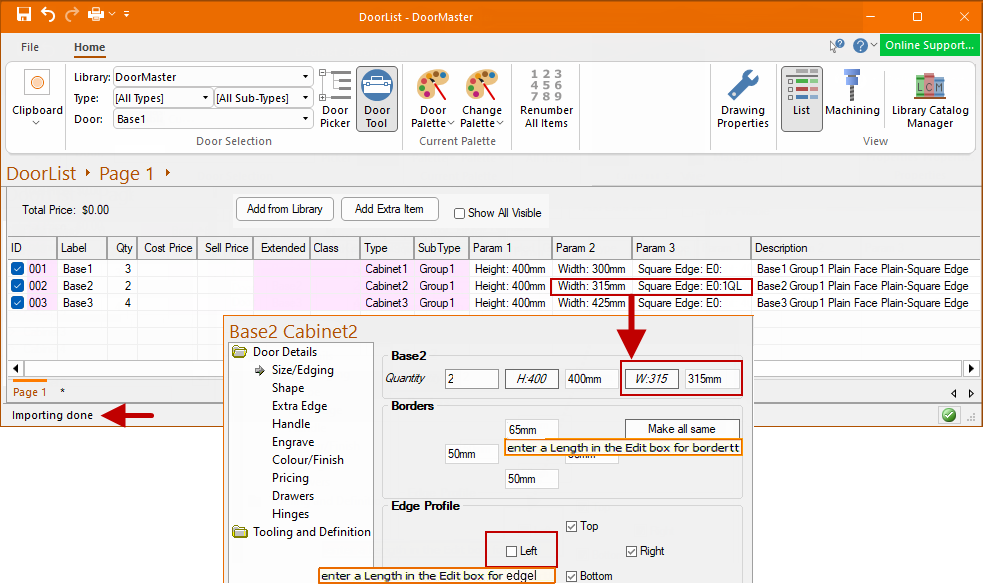Open the File menu

pos(30,47)
